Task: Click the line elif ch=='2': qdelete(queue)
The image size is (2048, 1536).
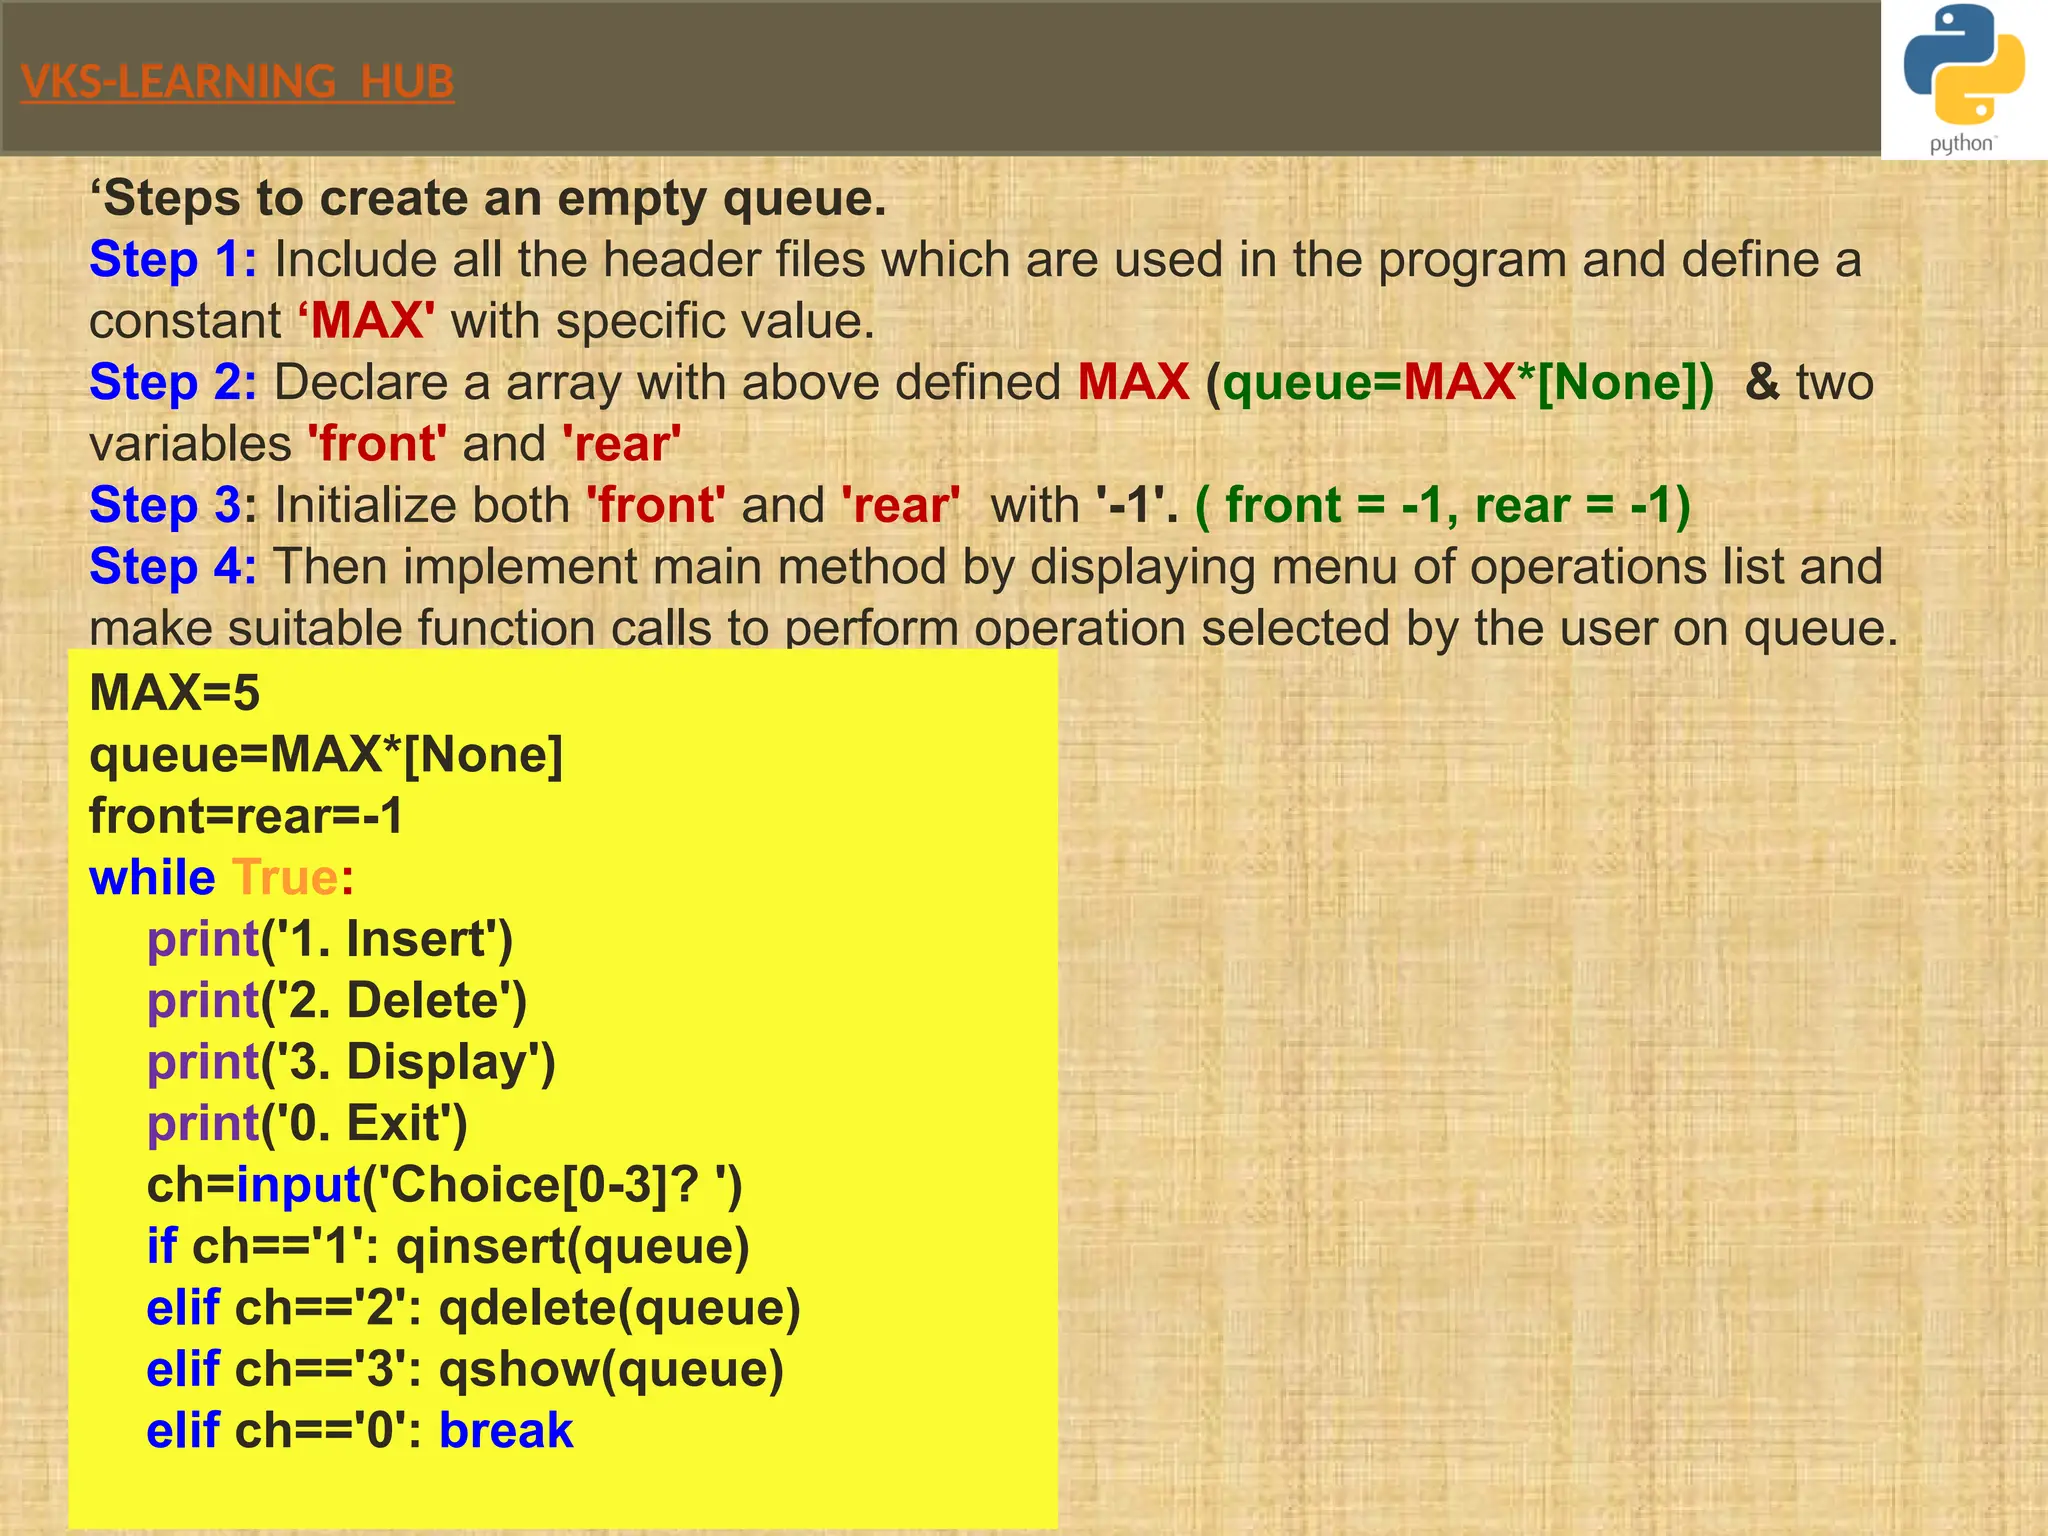Action: point(474,1309)
